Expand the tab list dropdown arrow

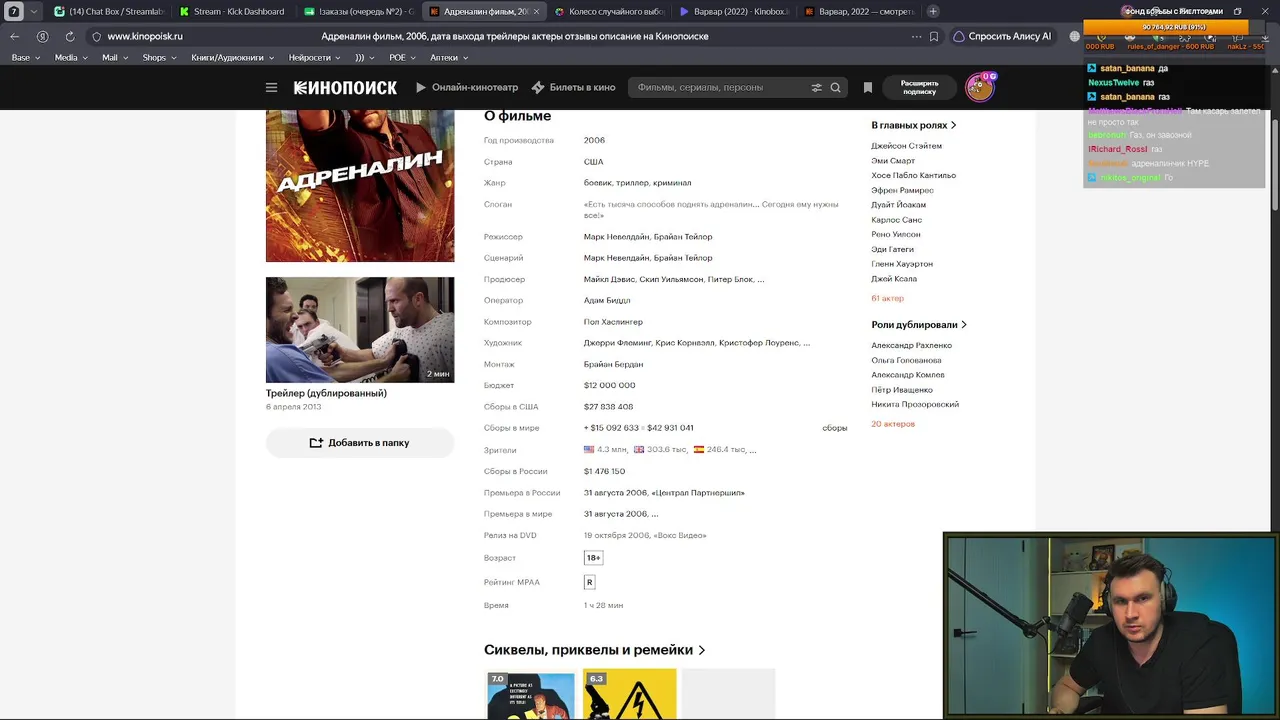35,11
